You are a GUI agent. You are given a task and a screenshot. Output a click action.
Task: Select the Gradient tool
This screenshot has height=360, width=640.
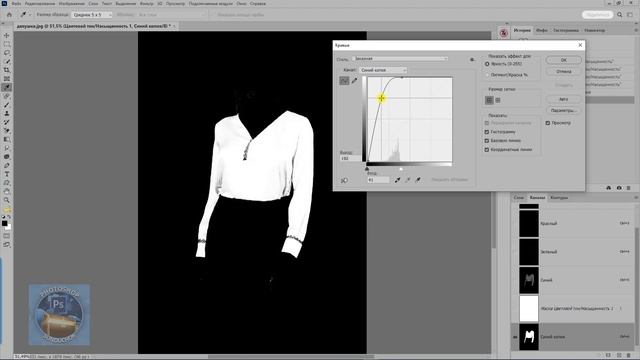pyautogui.click(x=7, y=140)
